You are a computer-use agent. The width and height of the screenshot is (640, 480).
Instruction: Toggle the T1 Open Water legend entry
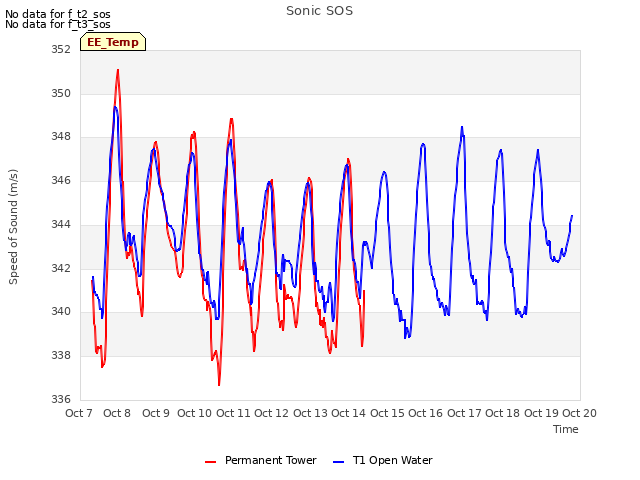coord(383,460)
